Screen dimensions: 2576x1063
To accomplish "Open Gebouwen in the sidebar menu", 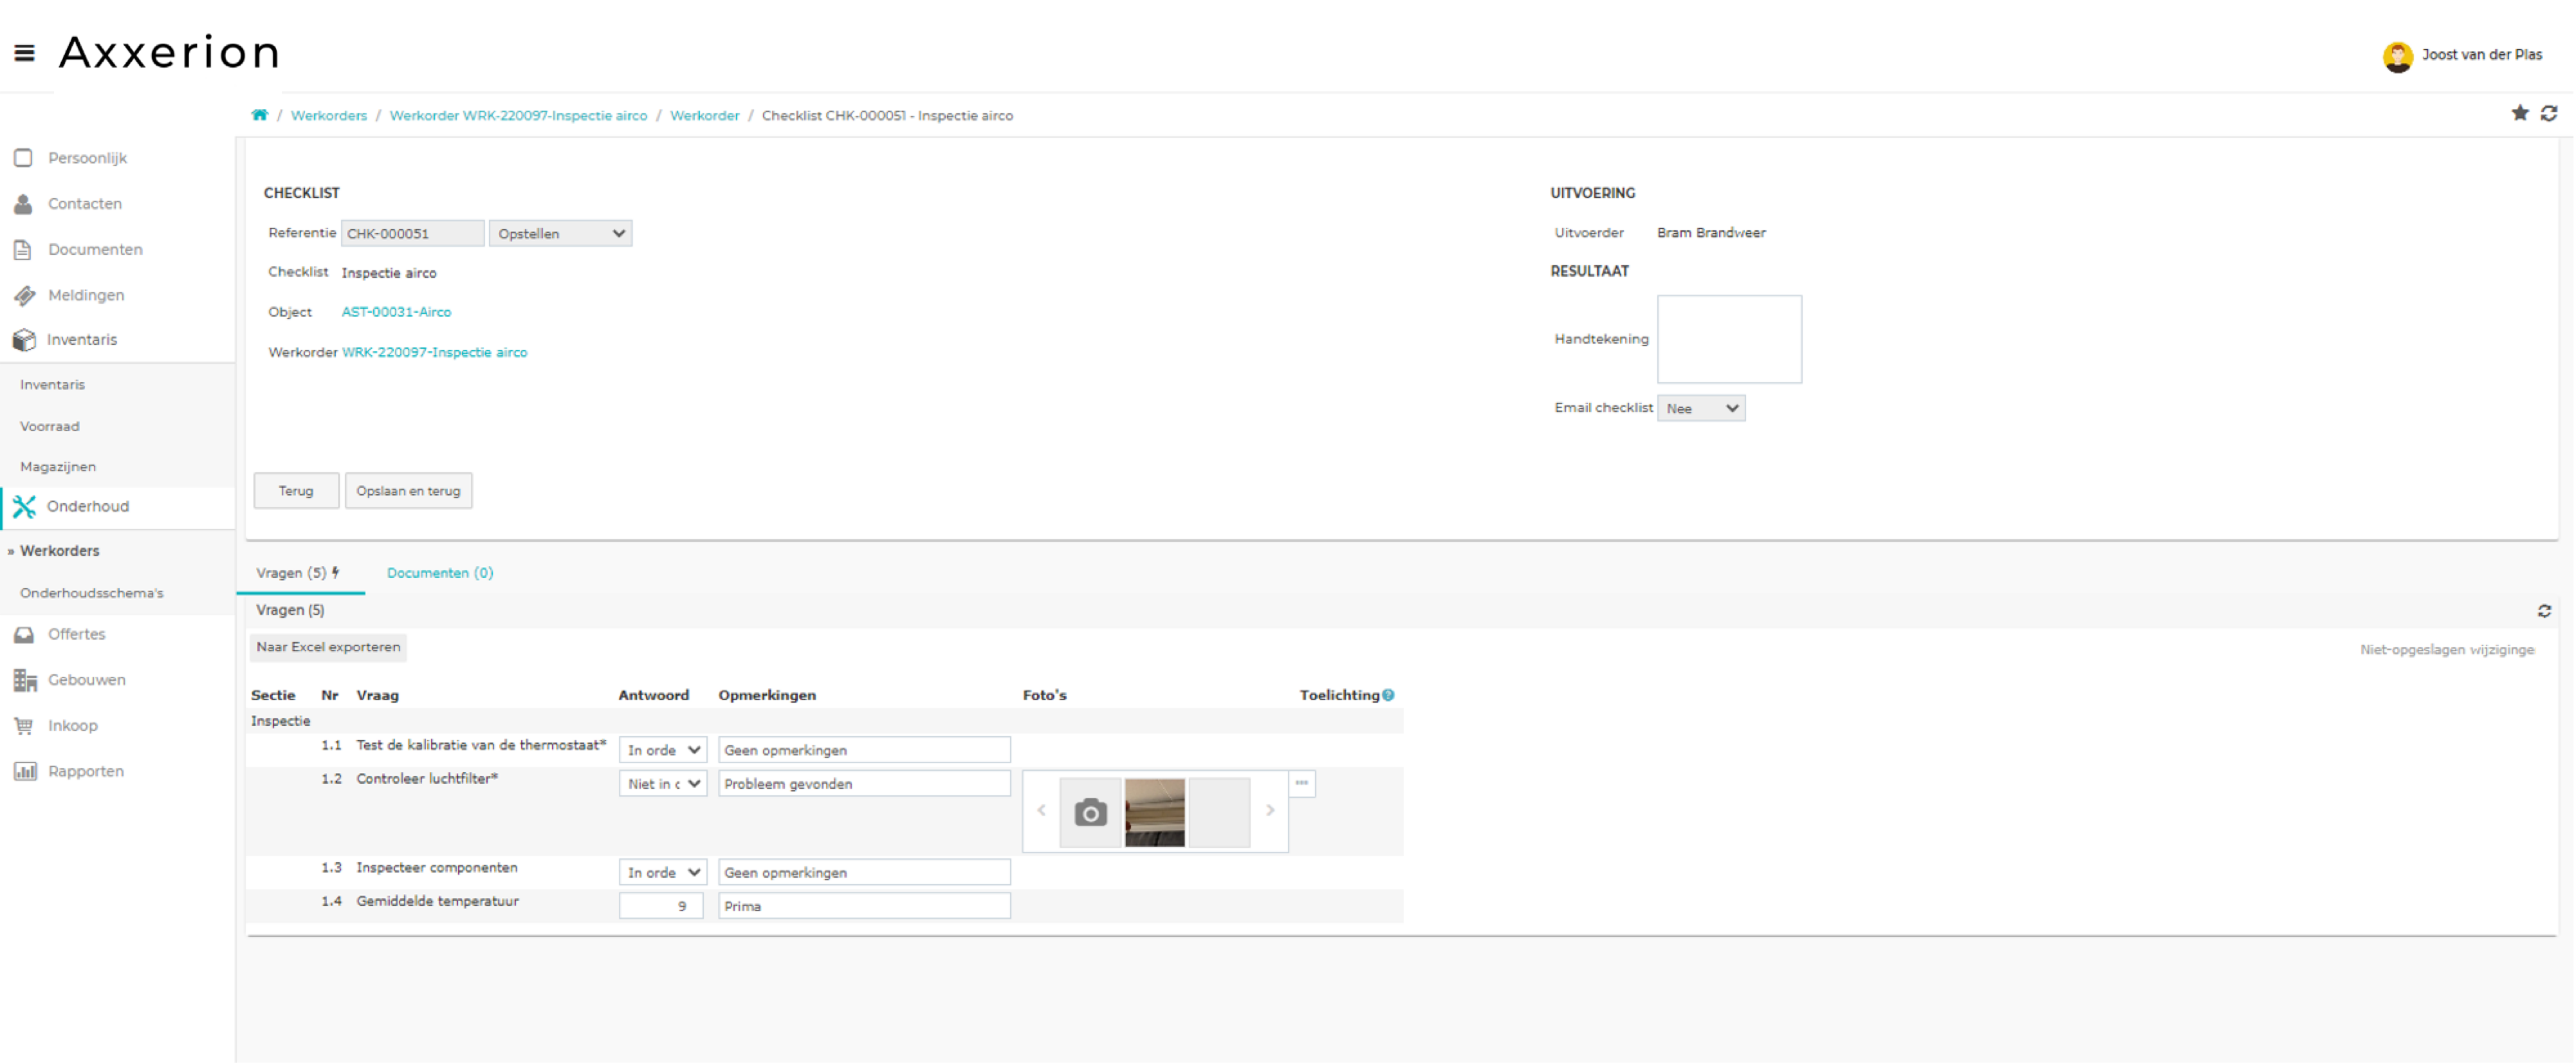I will click(x=86, y=680).
